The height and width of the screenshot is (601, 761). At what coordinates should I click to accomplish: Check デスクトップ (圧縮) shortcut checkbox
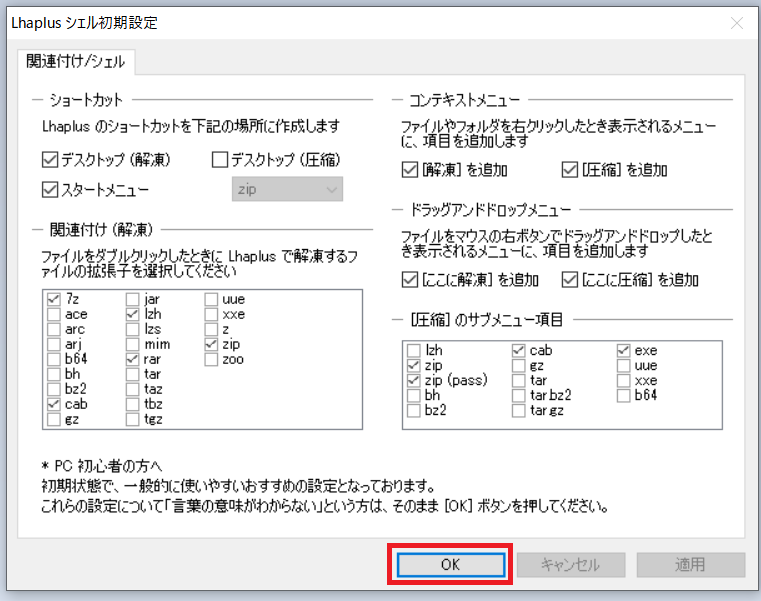[220, 160]
